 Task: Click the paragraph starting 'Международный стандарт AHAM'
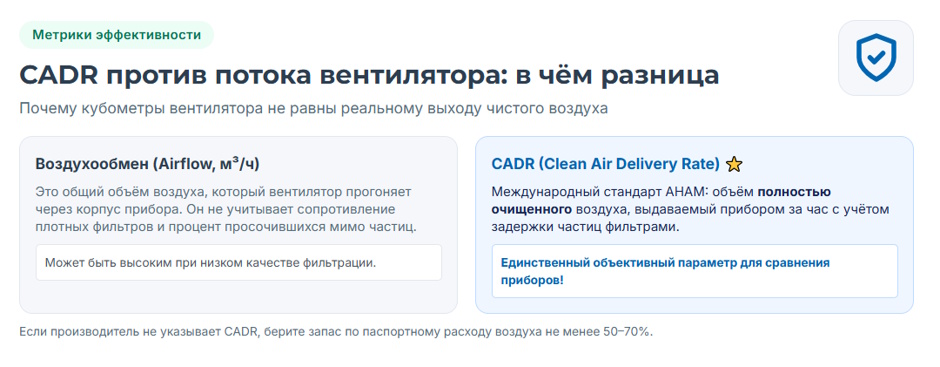coord(690,210)
